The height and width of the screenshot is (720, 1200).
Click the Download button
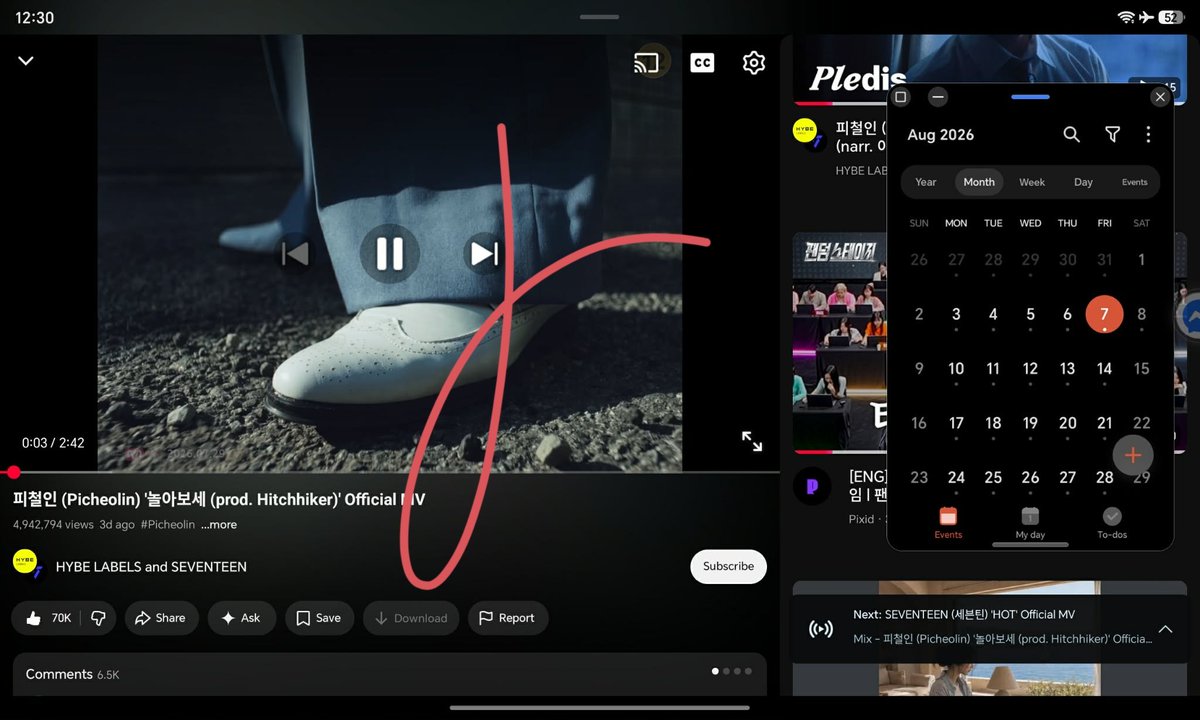(x=411, y=618)
